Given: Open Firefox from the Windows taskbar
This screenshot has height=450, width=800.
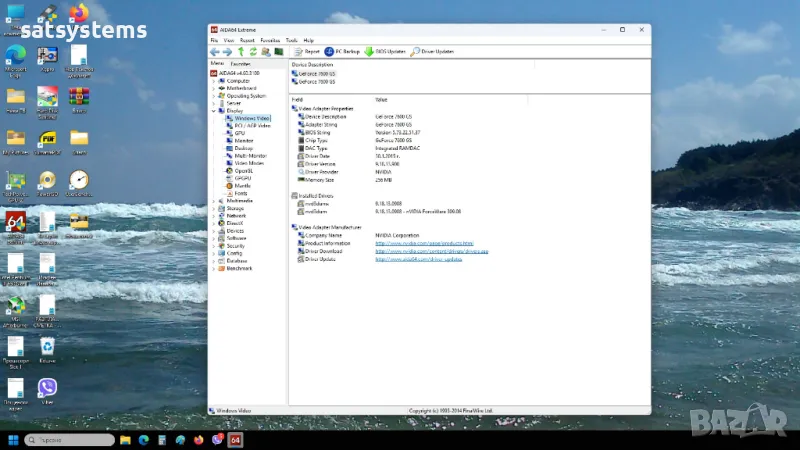Looking at the screenshot, I should point(198,439).
